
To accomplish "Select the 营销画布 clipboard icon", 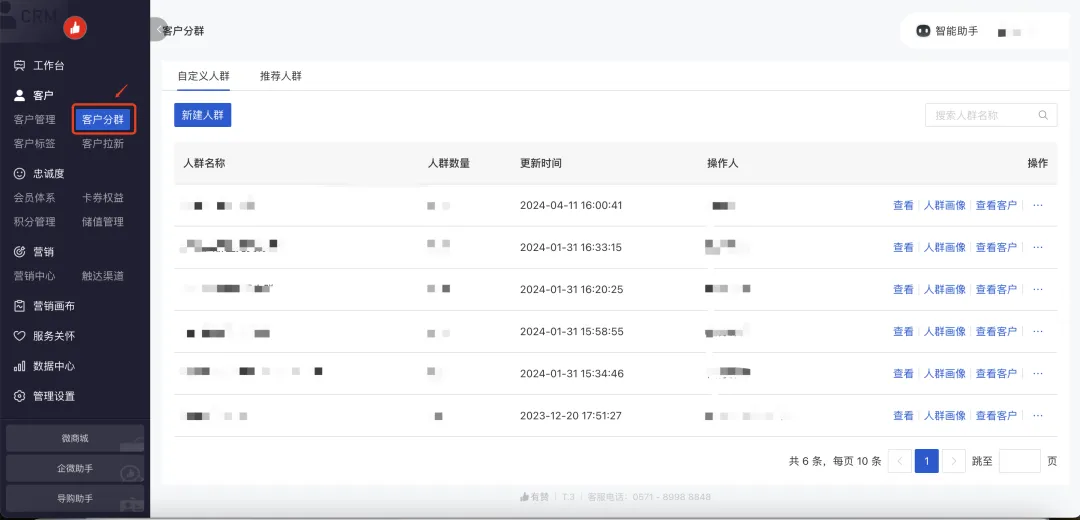I will tap(19, 306).
